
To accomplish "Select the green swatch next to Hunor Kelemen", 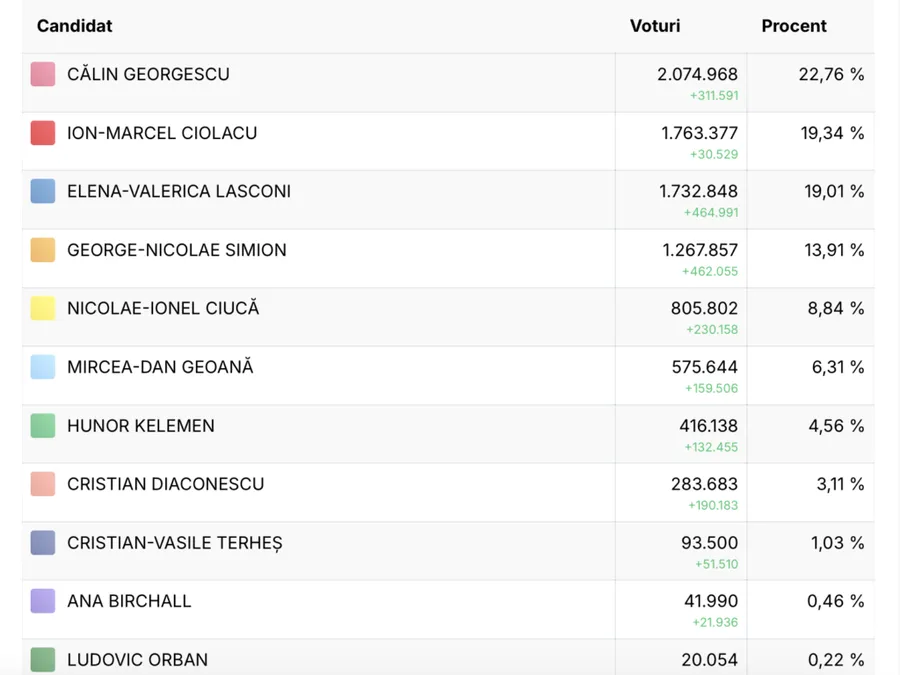I will tap(43, 425).
